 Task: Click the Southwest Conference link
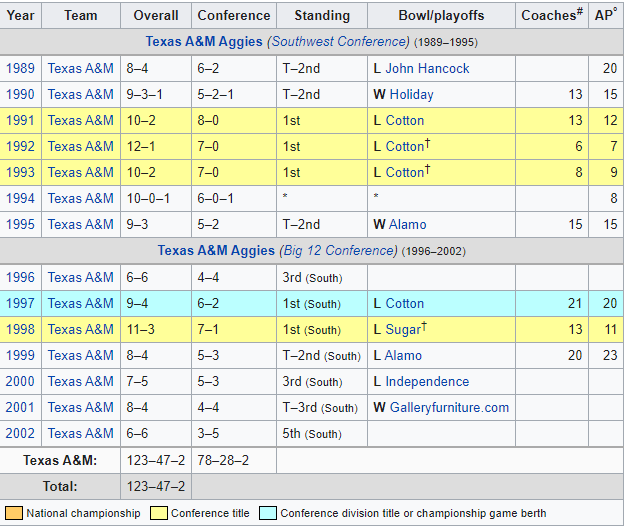(339, 42)
